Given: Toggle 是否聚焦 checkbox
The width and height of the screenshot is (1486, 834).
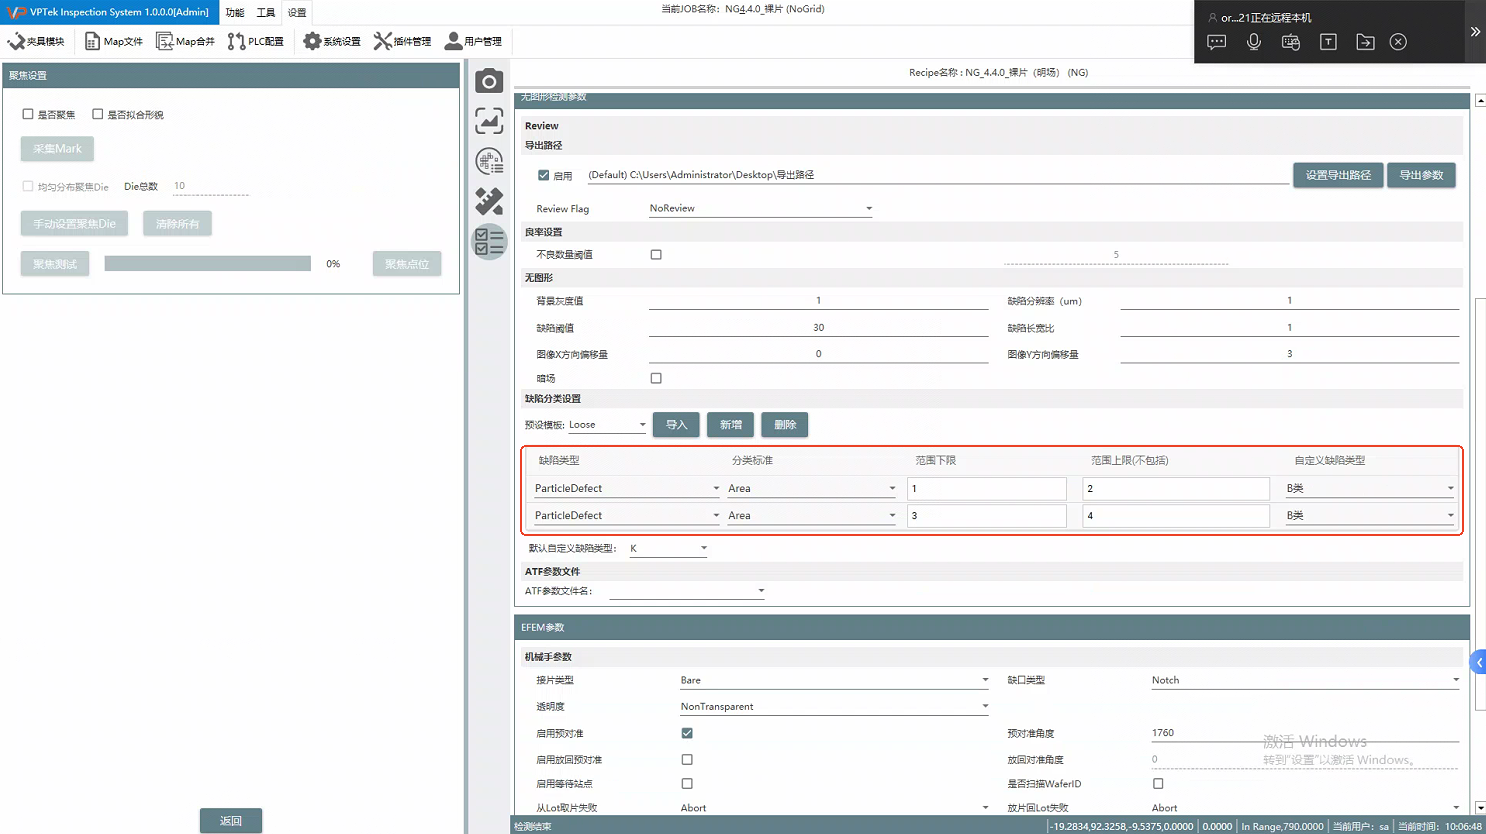Looking at the screenshot, I should click(28, 114).
